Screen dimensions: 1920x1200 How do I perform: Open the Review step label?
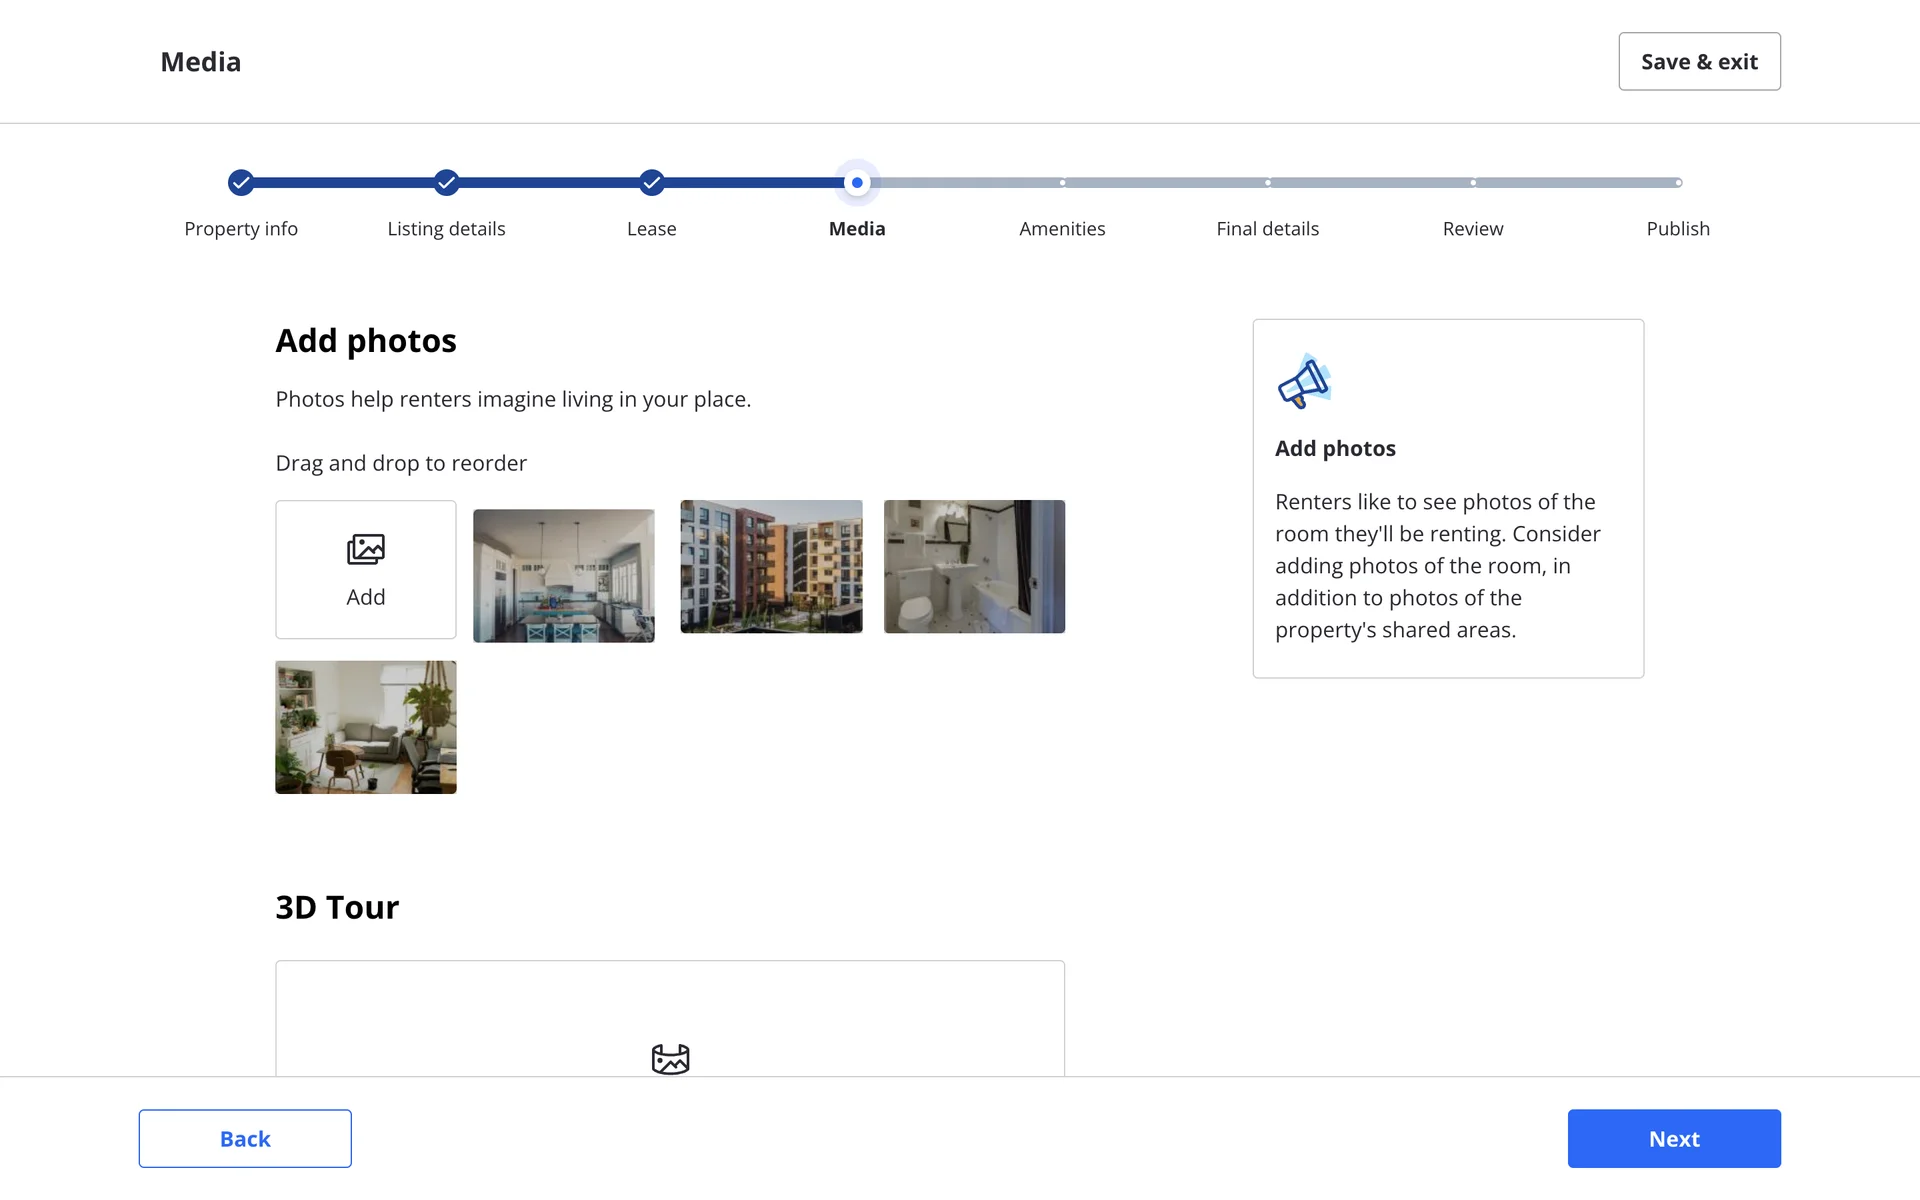coord(1472,229)
